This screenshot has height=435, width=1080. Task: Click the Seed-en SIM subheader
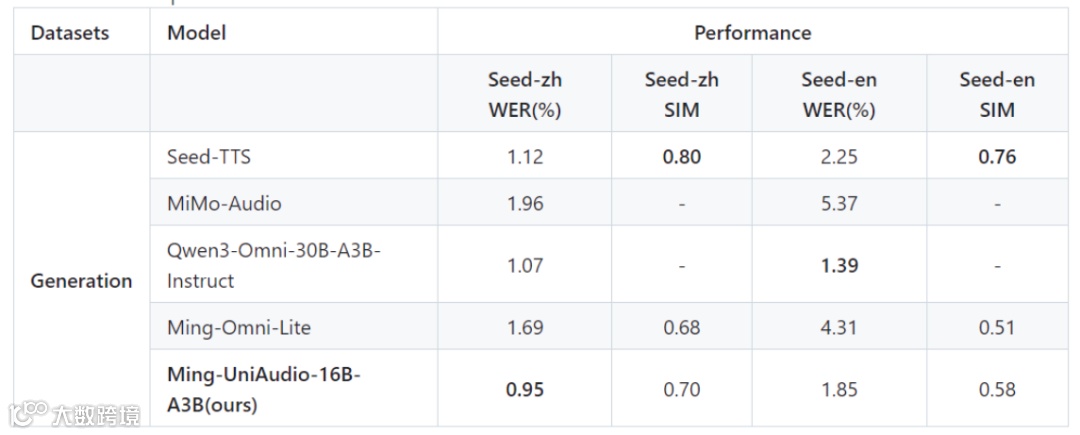[997, 94]
